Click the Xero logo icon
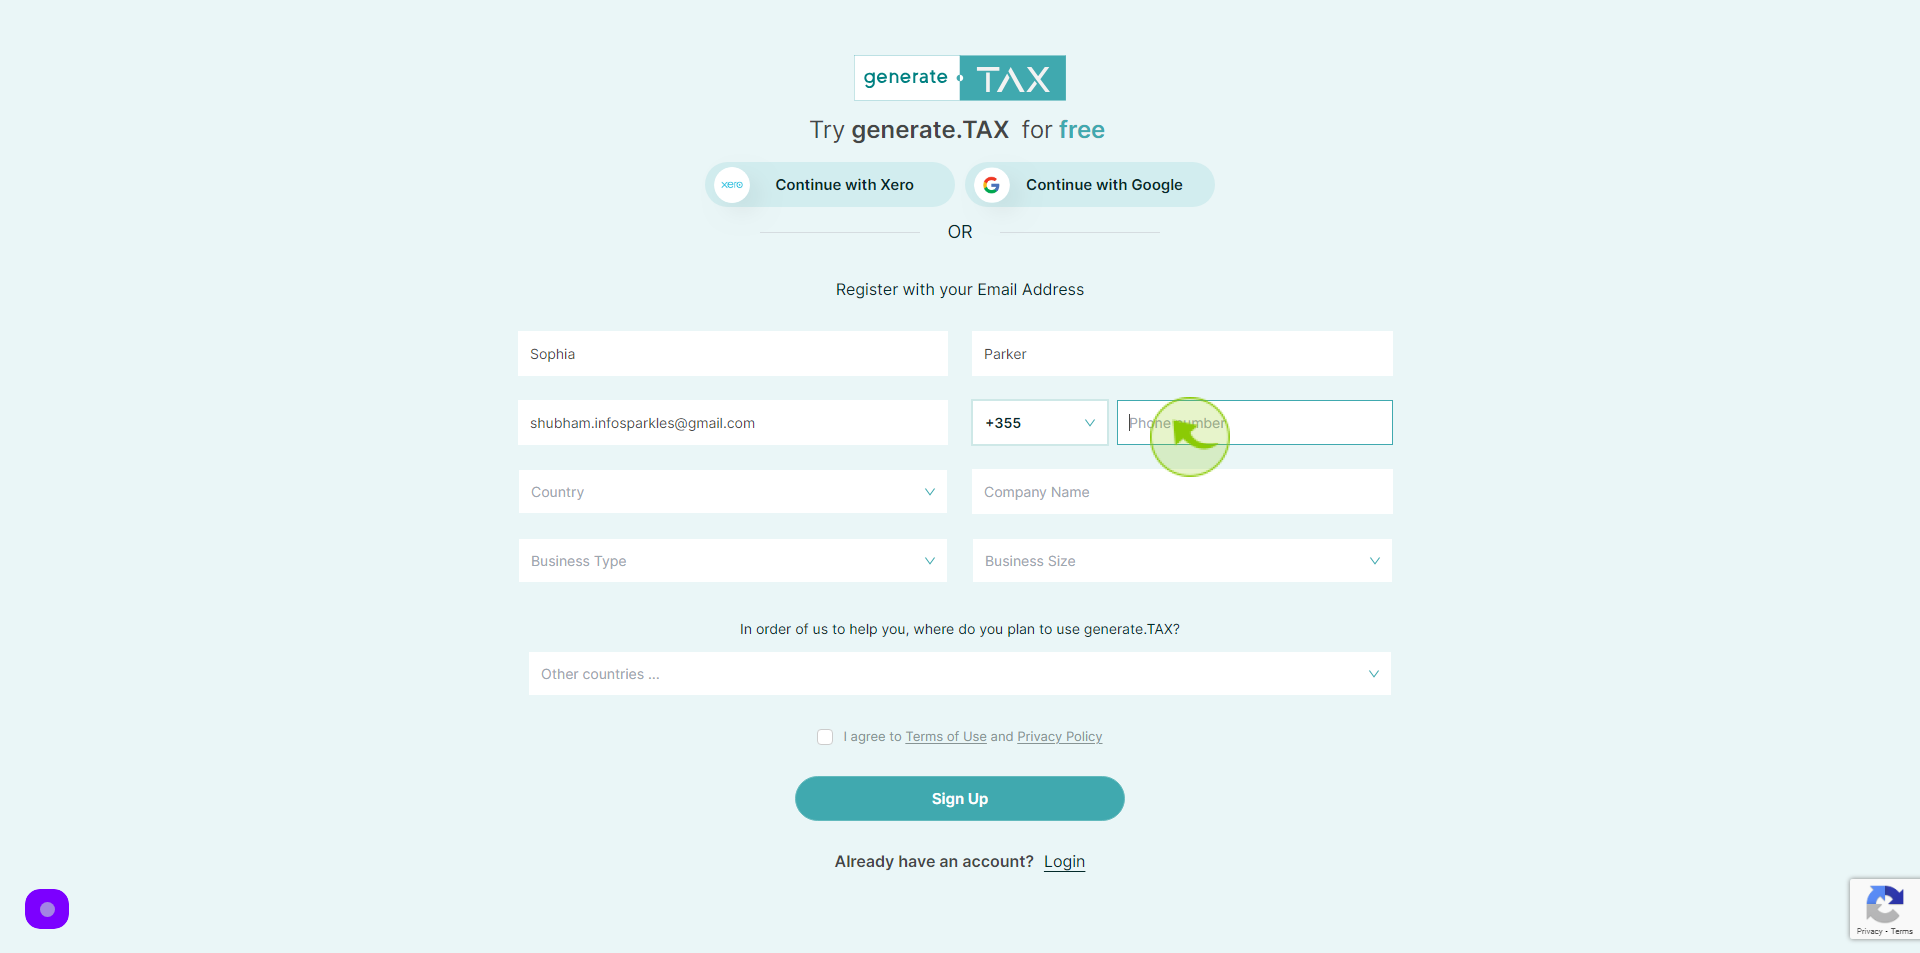 [x=732, y=185]
